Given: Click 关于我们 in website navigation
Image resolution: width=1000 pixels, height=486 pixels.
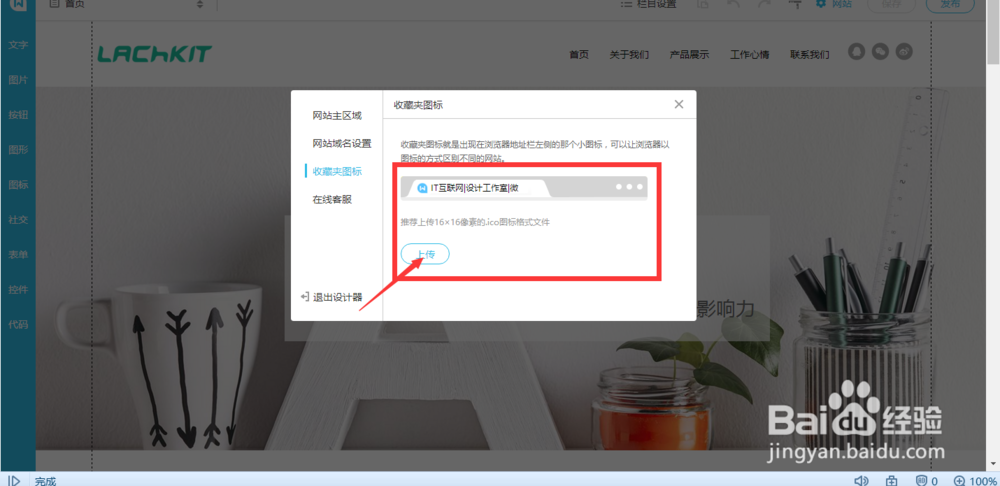Looking at the screenshot, I should [629, 55].
